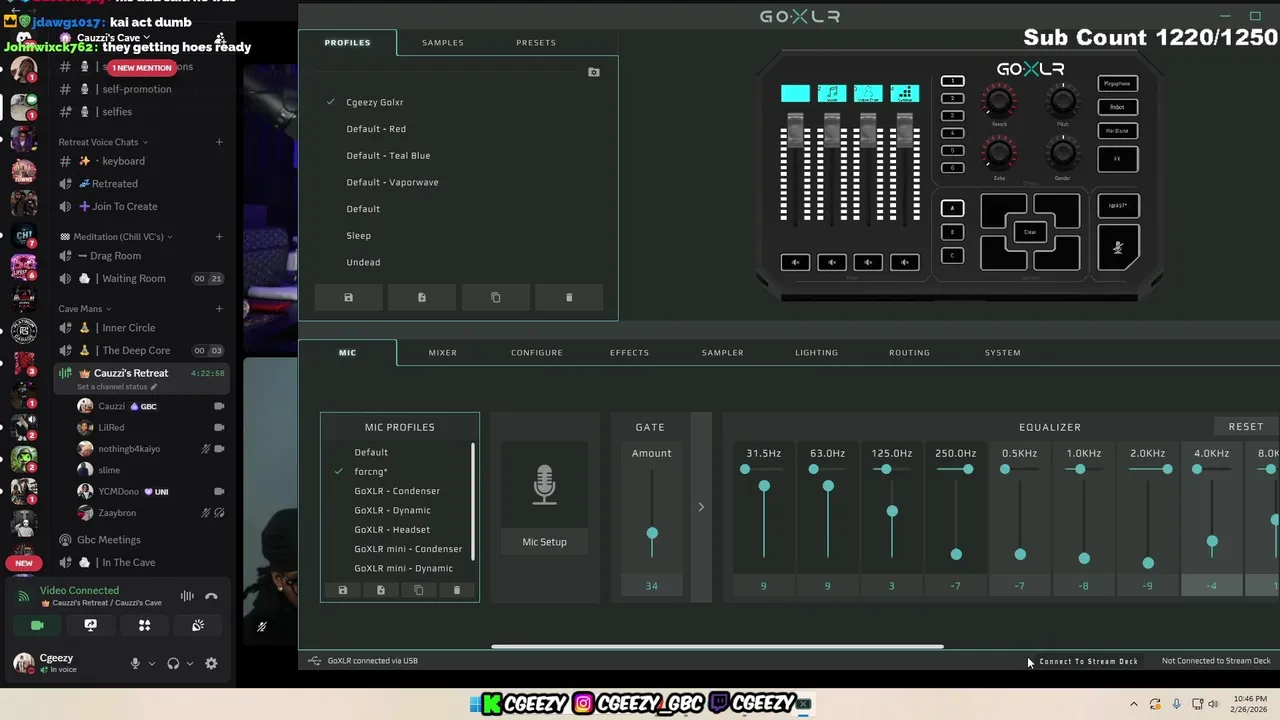Mute the fourth fader channel on GoXLR
Screen dimensions: 1280x720
pyautogui.click(x=905, y=262)
